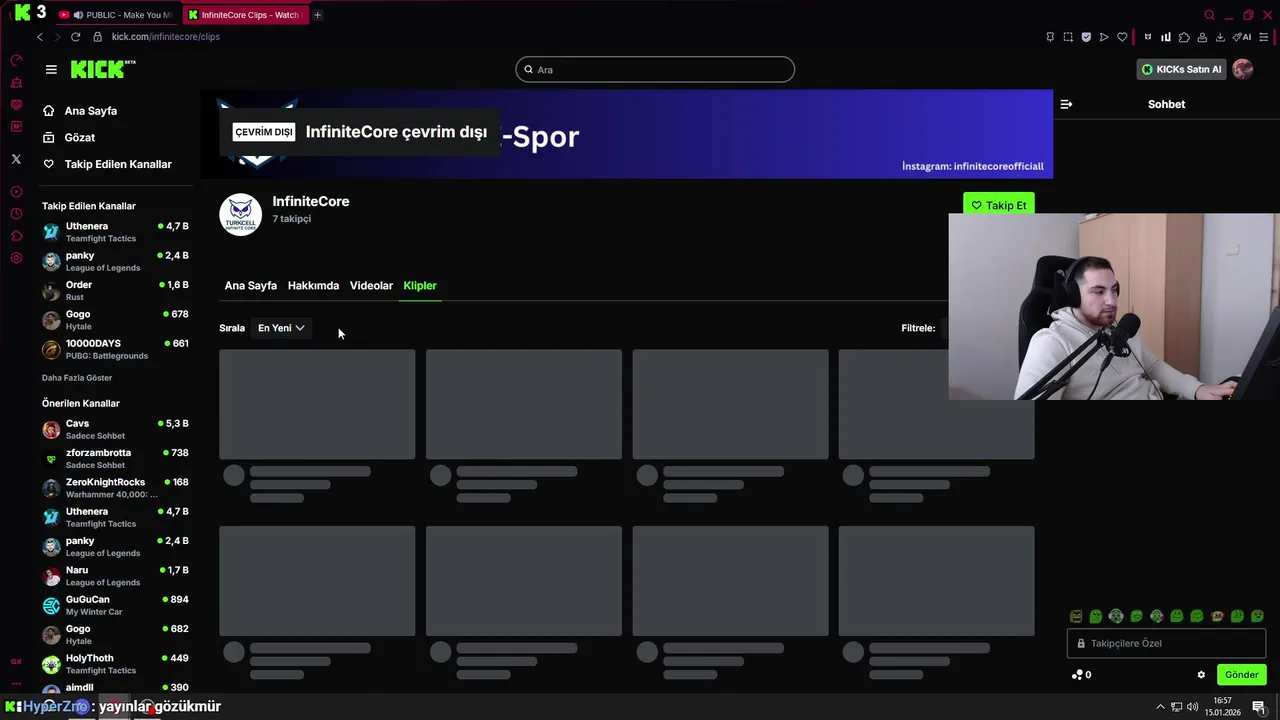Switch to YouTube PUBLIC browser tab
Image resolution: width=1280 pixels, height=720 pixels.
pos(116,15)
